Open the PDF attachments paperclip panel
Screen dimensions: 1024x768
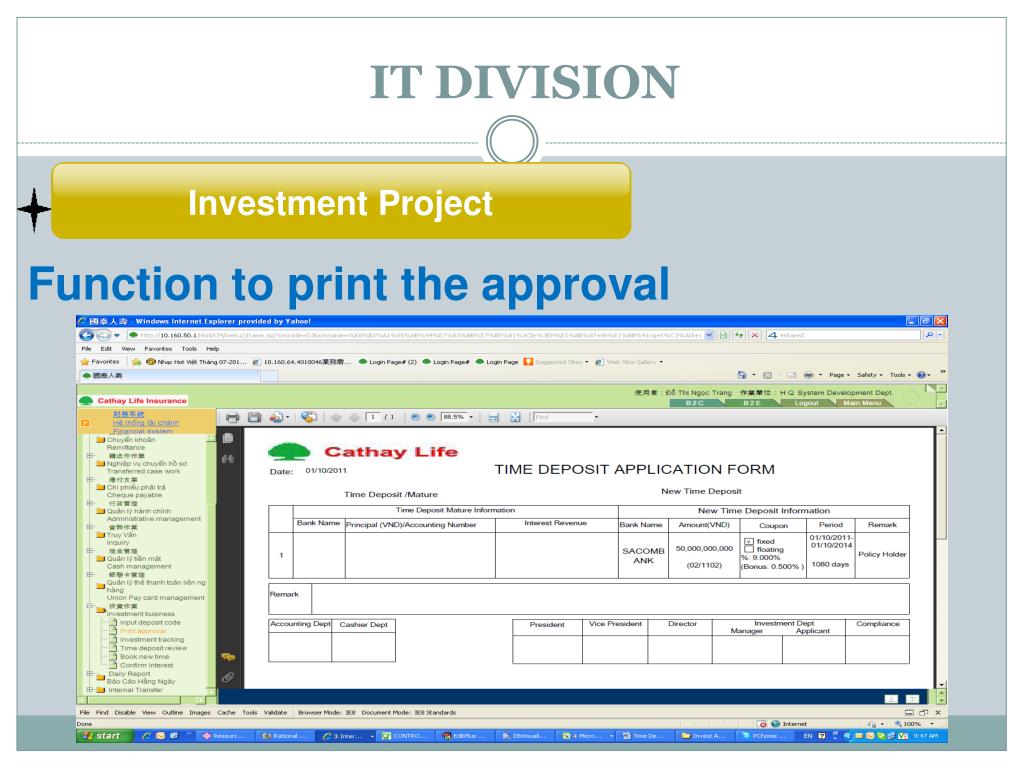pyautogui.click(x=228, y=677)
